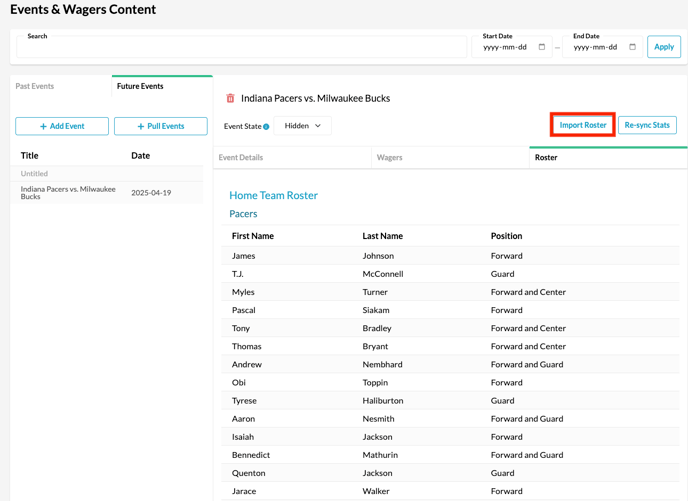Click last name Haliburton
Viewport: 688px width, 501px height.
click(383, 401)
